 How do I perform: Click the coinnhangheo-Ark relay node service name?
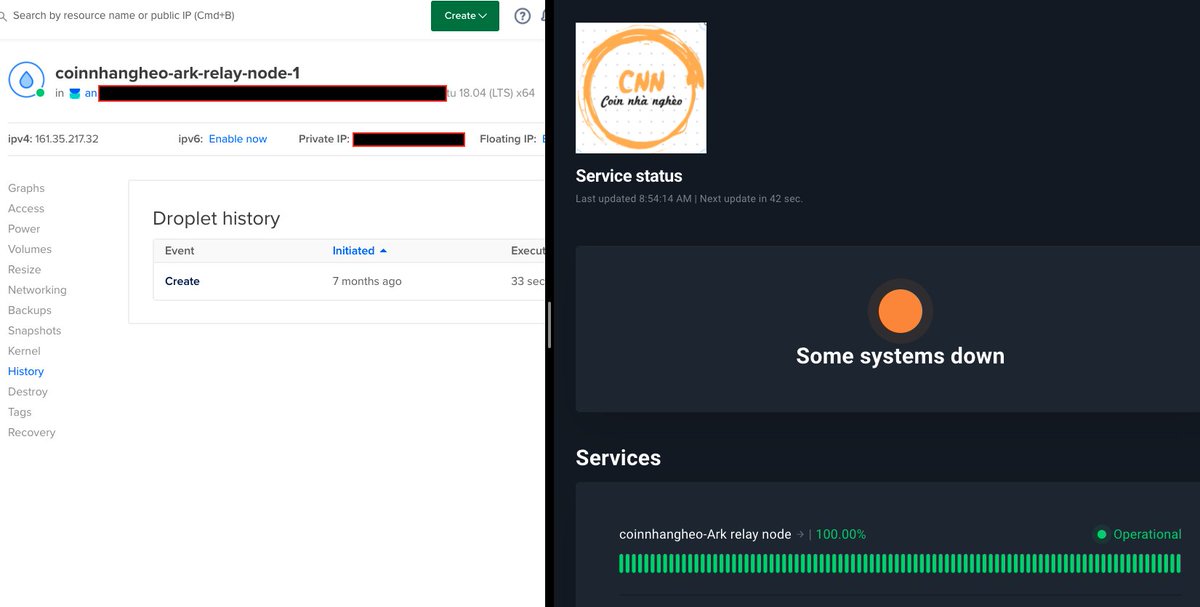(705, 535)
